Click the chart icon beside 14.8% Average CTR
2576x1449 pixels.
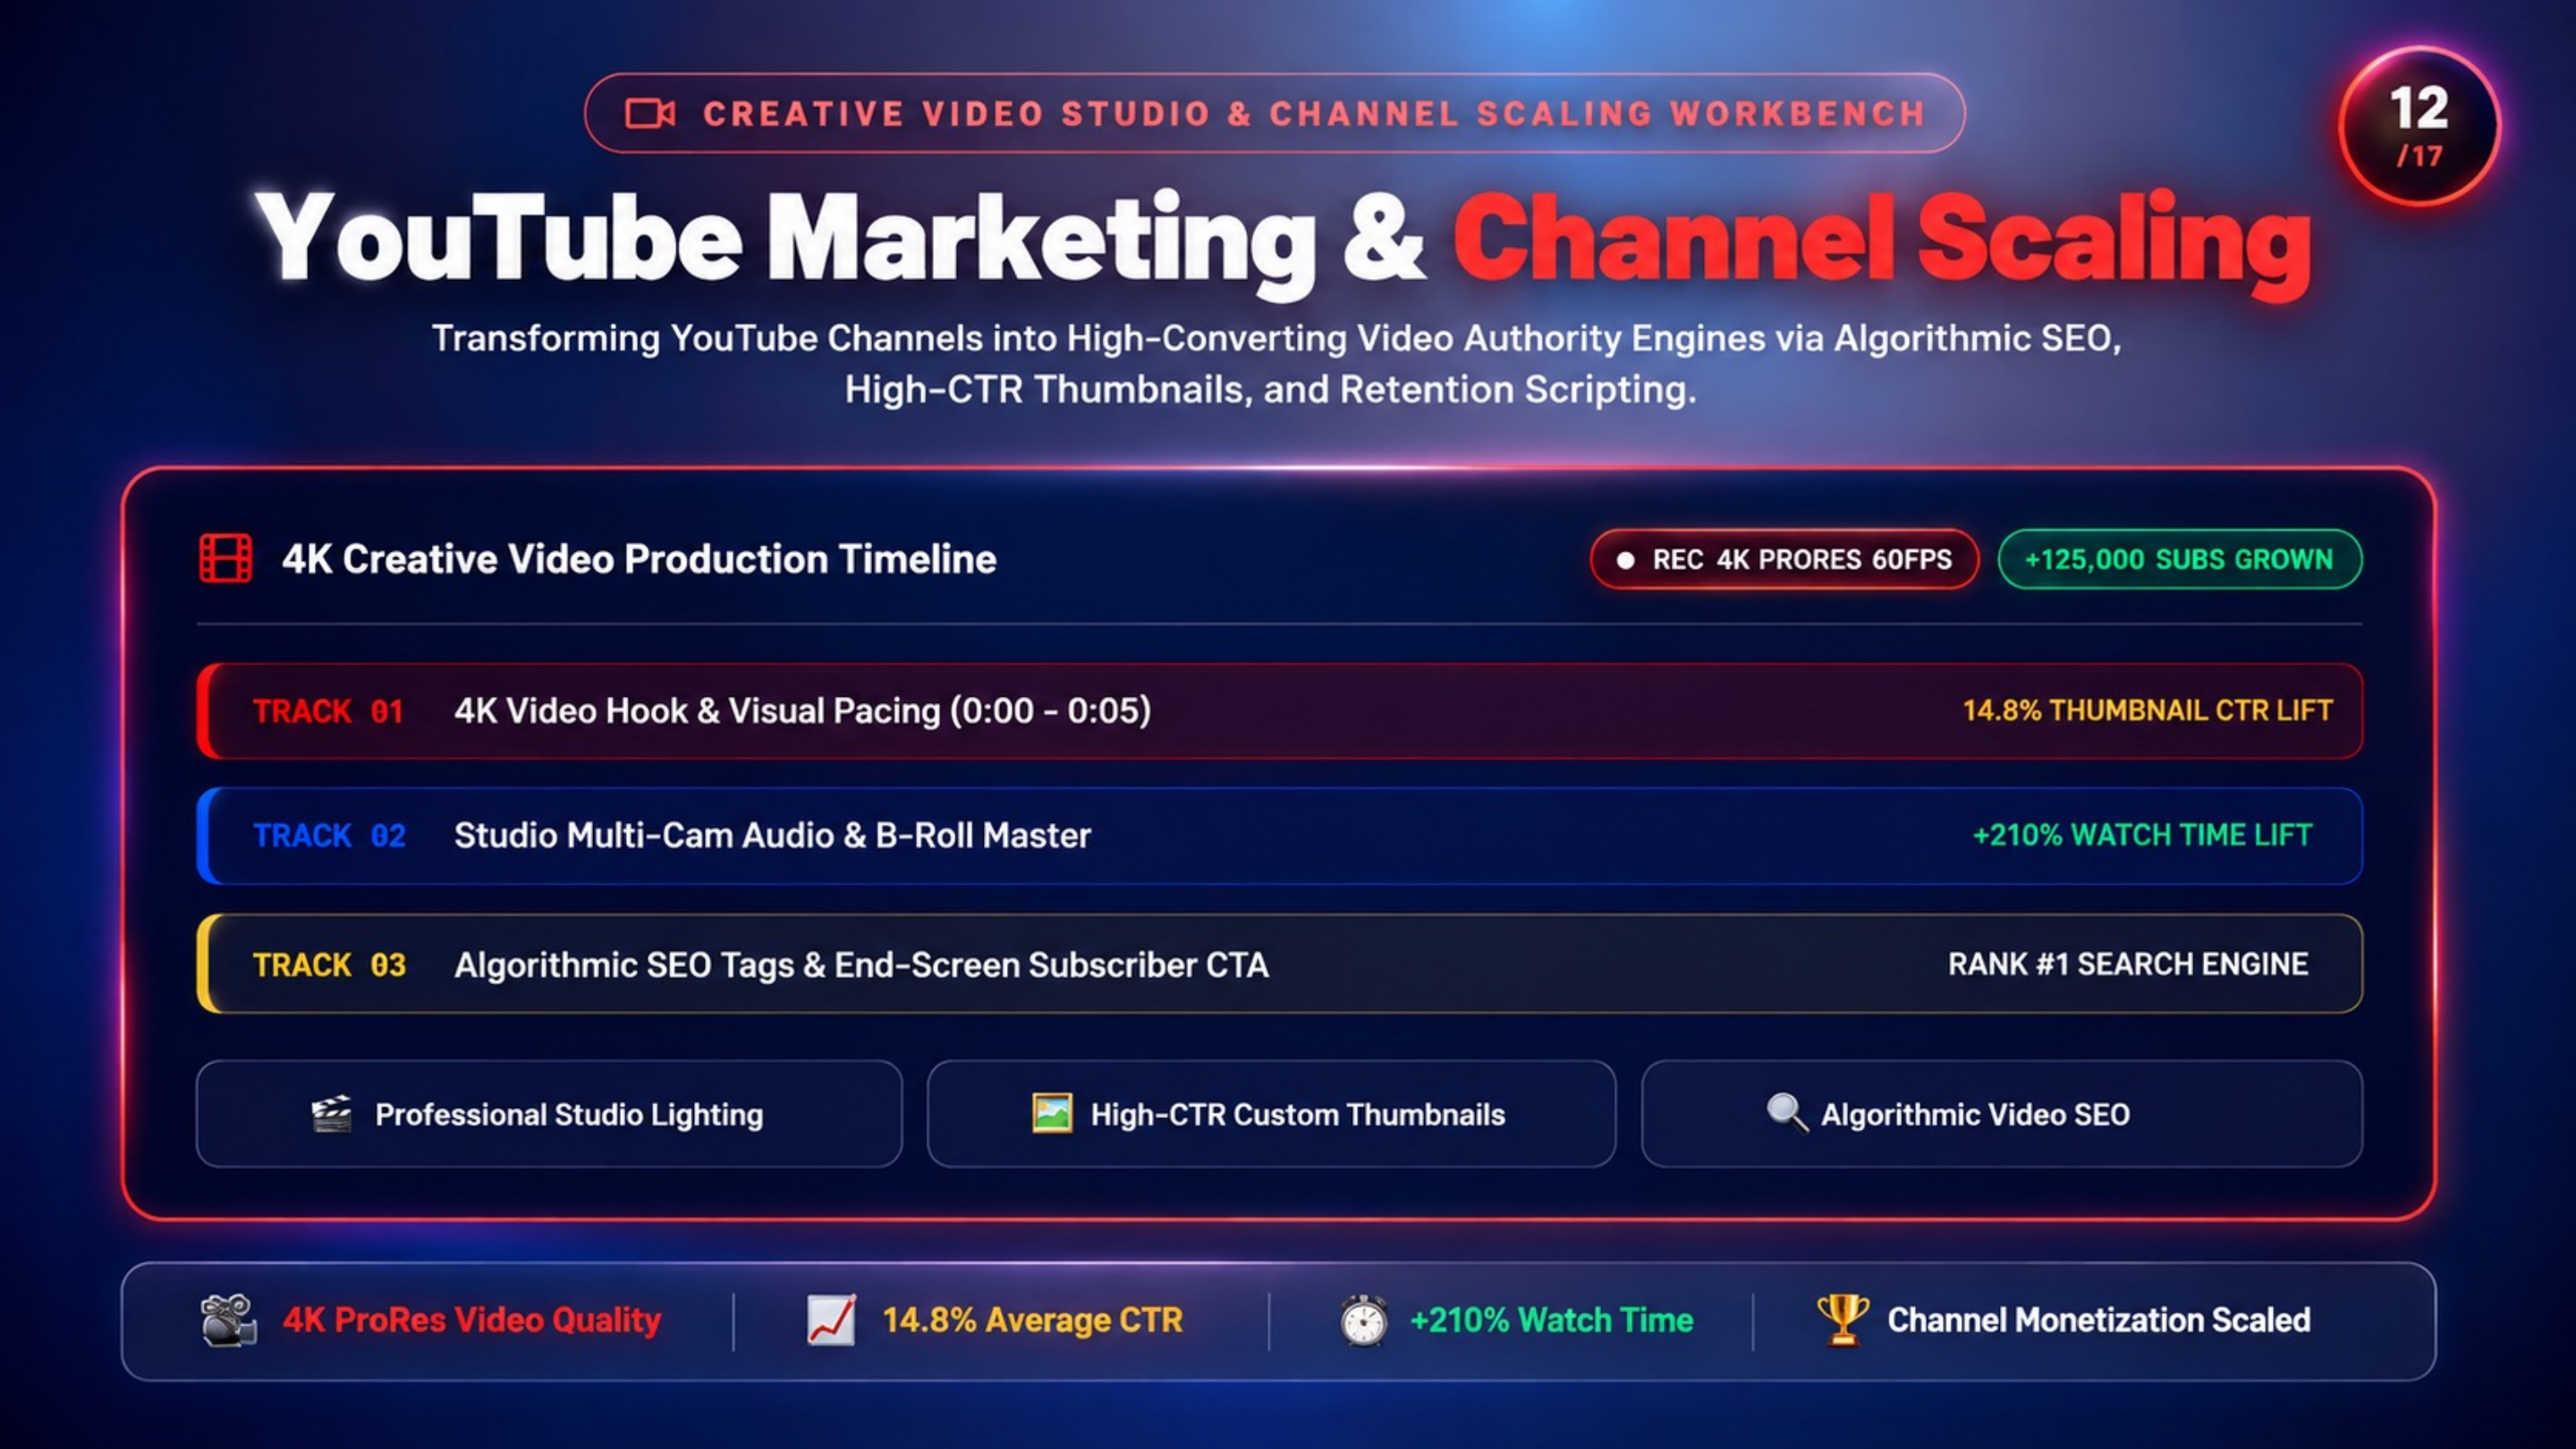(x=832, y=1320)
